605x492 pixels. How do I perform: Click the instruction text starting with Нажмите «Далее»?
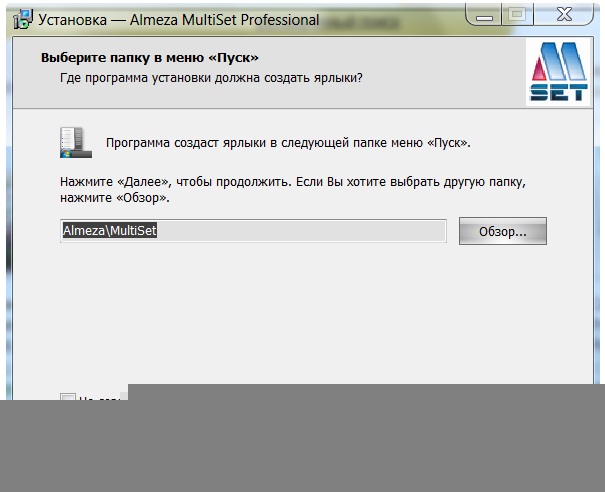pos(293,189)
